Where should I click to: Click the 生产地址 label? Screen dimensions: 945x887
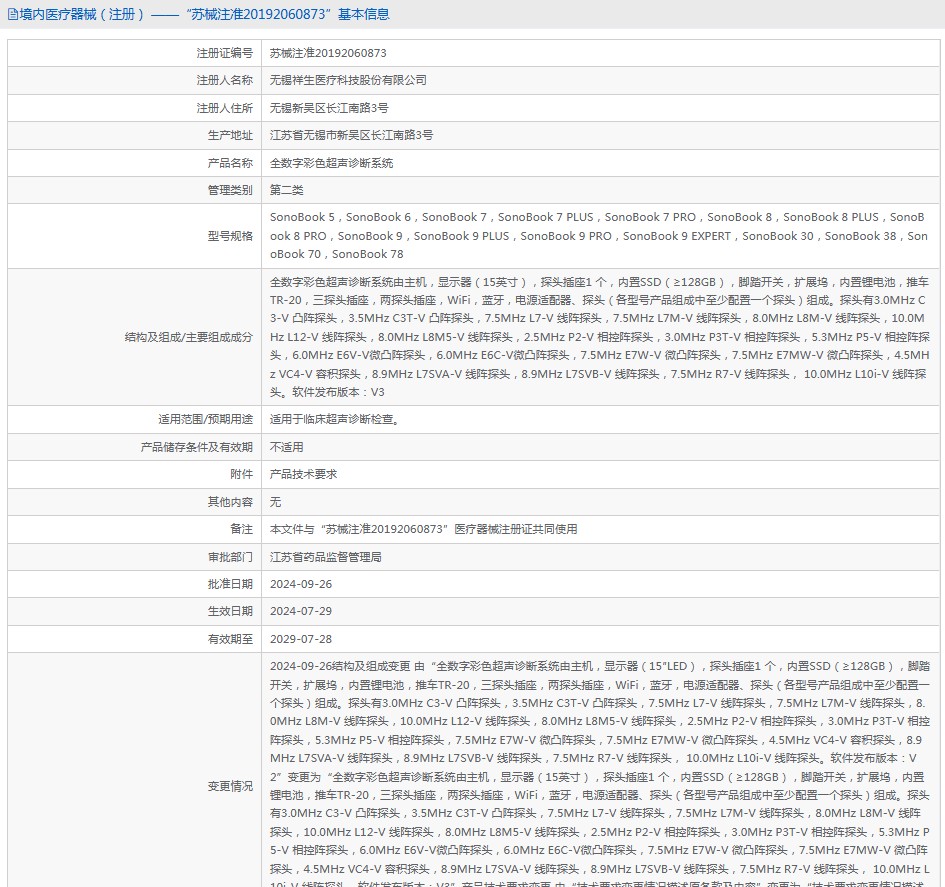pyautogui.click(x=230, y=135)
